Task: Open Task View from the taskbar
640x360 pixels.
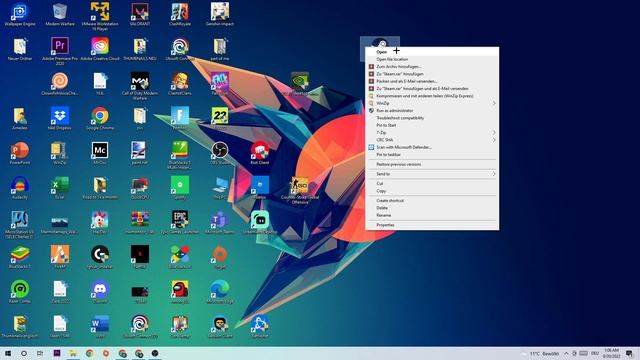Action: pyautogui.click(x=40, y=353)
